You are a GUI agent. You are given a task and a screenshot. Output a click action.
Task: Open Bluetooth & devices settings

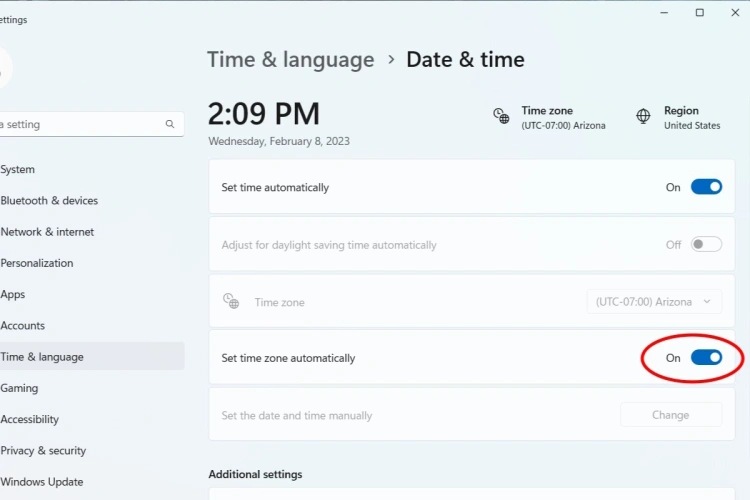pos(50,200)
